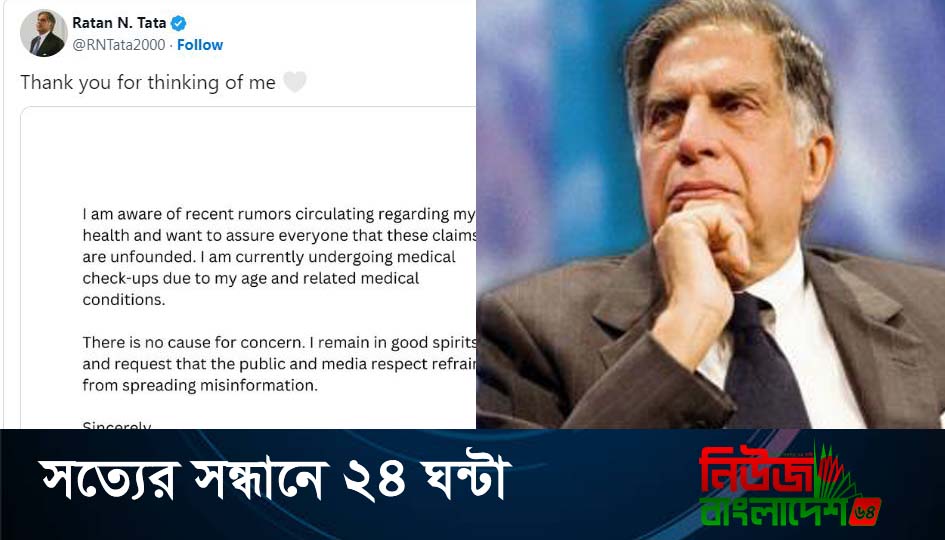This screenshot has width=945, height=540.
Task: Click the green Bengali text in logo
Action: pyautogui.click(x=774, y=508)
